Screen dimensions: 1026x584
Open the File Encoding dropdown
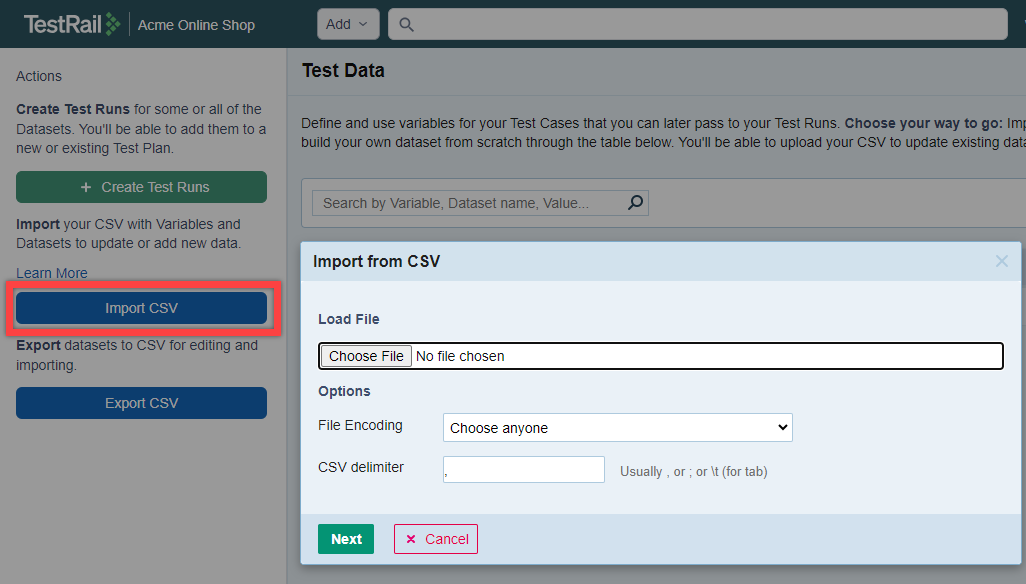[x=617, y=428]
